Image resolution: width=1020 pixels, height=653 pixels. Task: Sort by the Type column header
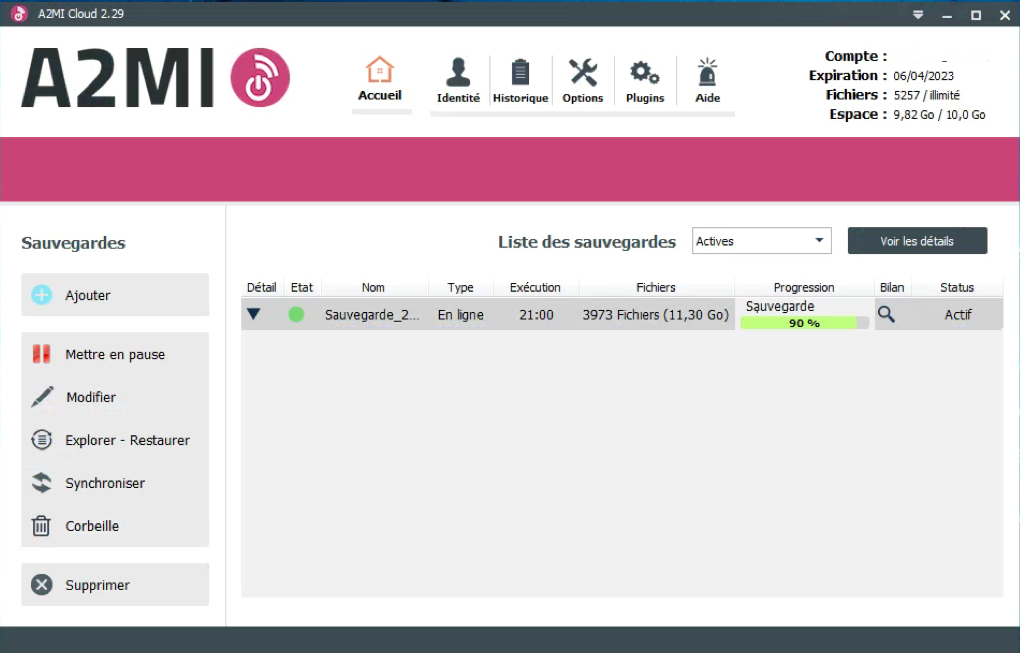pyautogui.click(x=461, y=287)
